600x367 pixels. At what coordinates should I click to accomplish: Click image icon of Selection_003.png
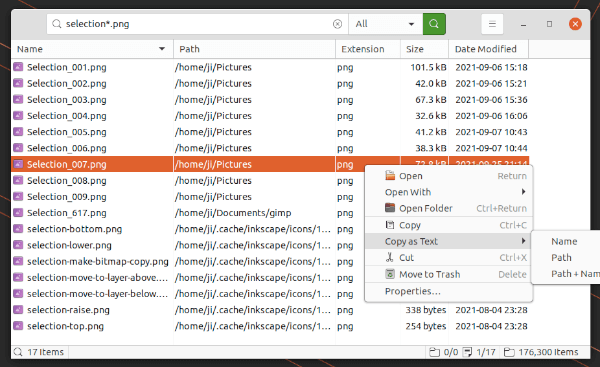(18, 99)
